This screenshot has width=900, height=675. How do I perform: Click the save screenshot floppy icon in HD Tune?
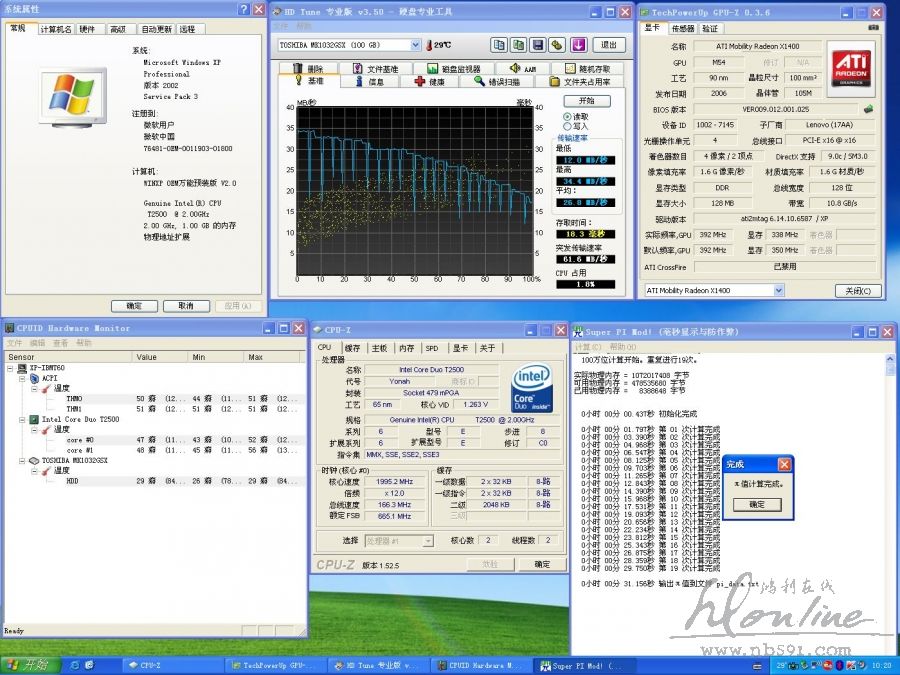537,45
